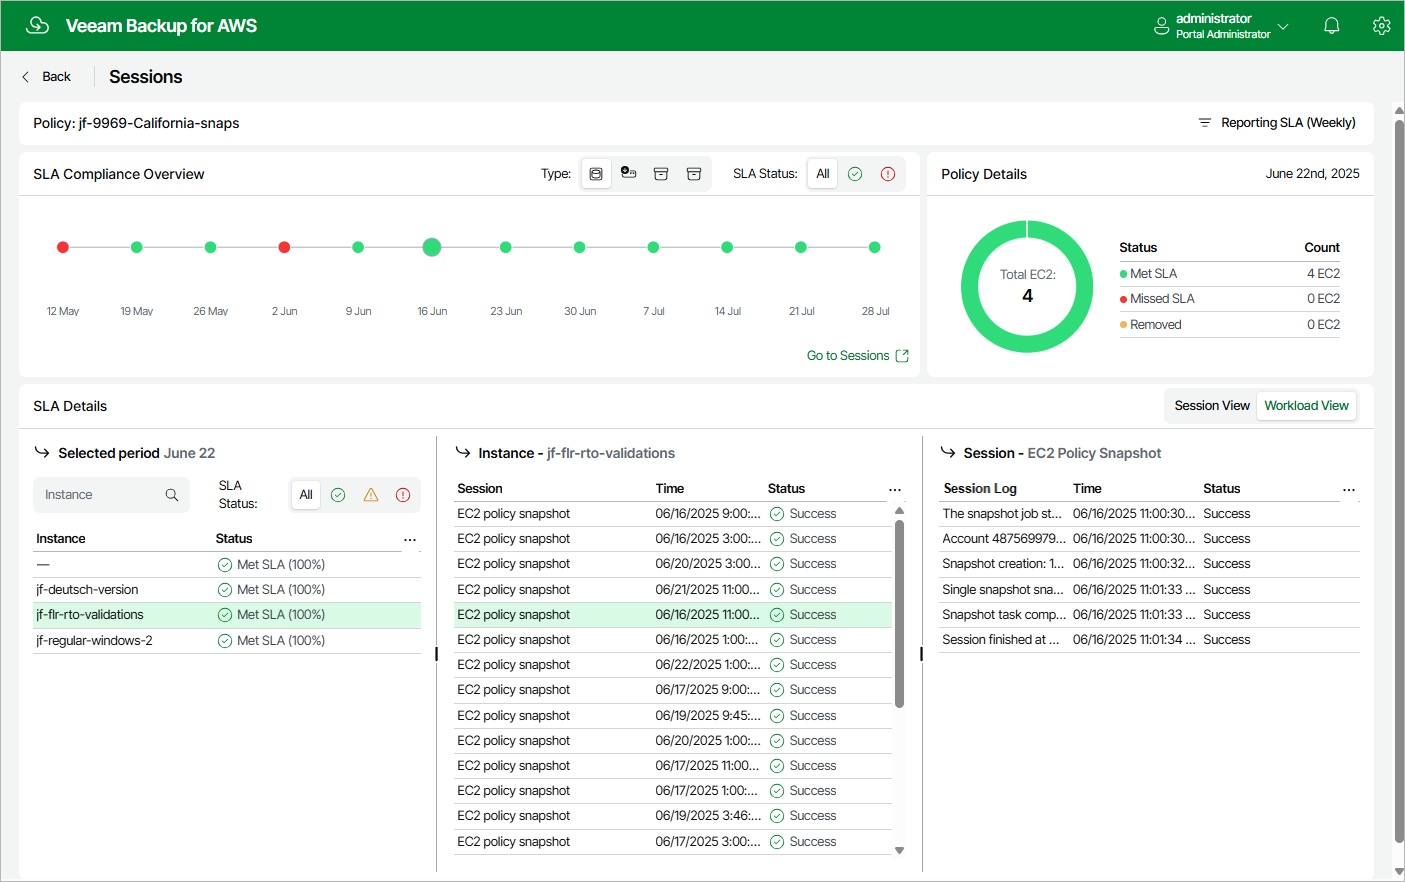
Task: Select the 28 Jul timeline point
Action: point(875,247)
